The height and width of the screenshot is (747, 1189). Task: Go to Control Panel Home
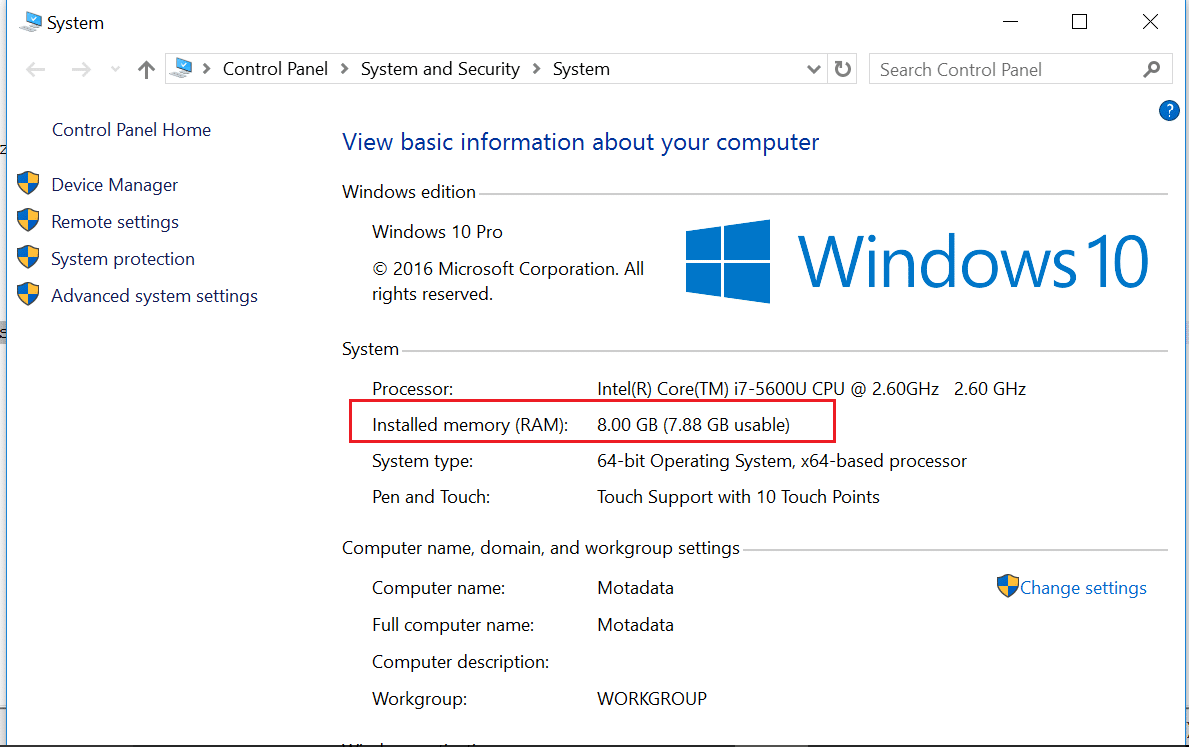pyautogui.click(x=130, y=129)
